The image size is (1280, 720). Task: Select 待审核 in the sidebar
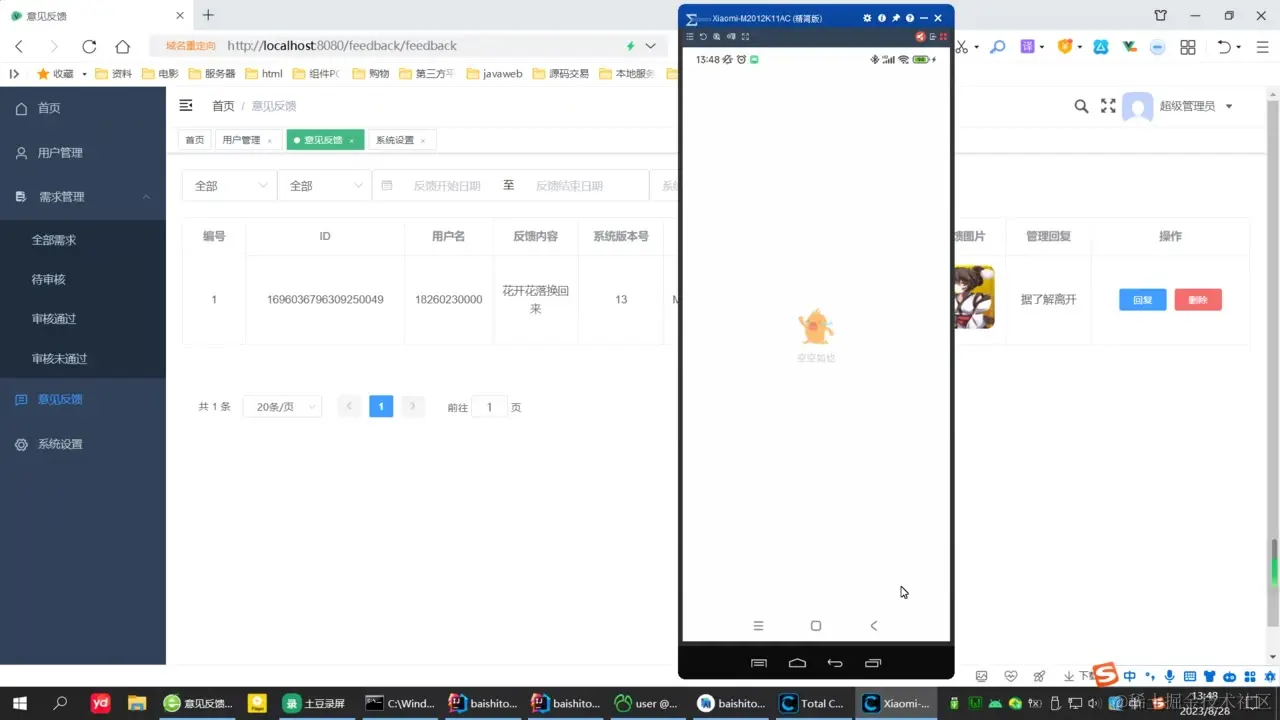(x=83, y=280)
